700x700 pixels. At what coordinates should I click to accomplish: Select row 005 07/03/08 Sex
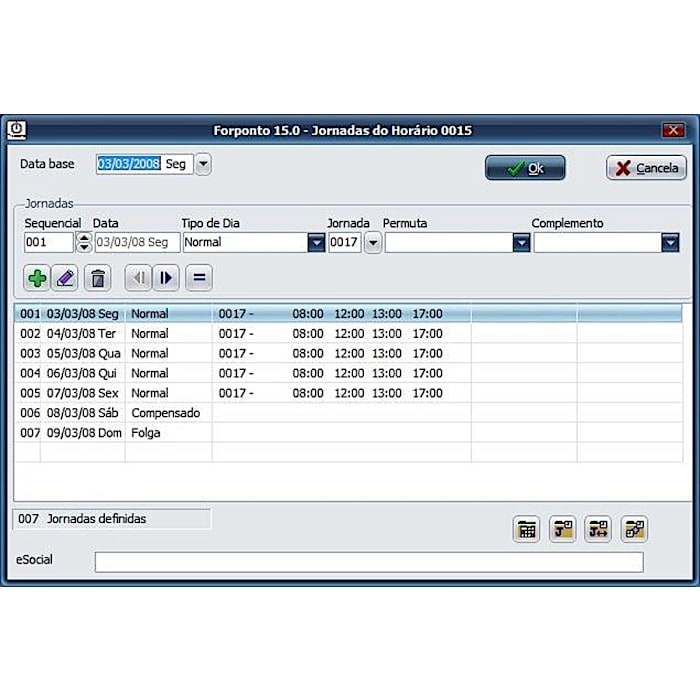point(348,393)
